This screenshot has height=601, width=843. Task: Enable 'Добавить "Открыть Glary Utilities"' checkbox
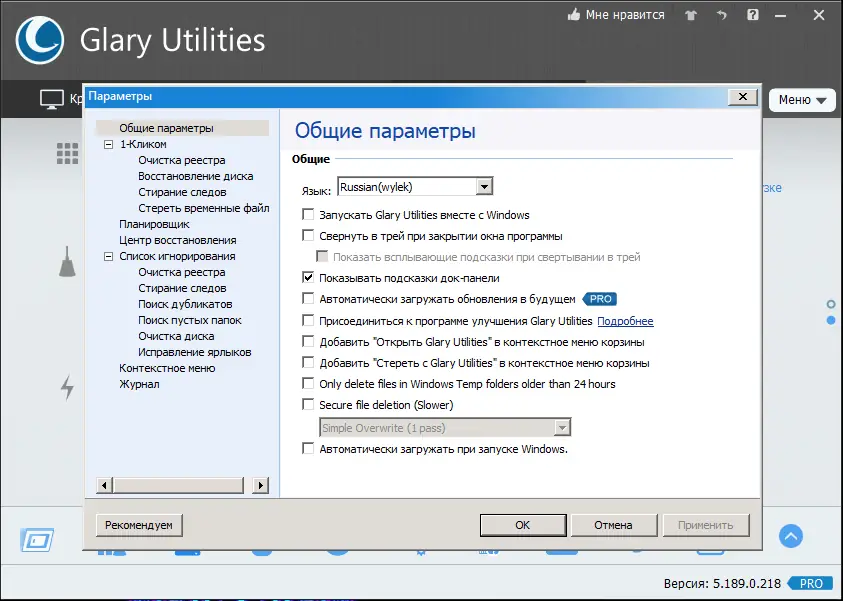tap(308, 341)
